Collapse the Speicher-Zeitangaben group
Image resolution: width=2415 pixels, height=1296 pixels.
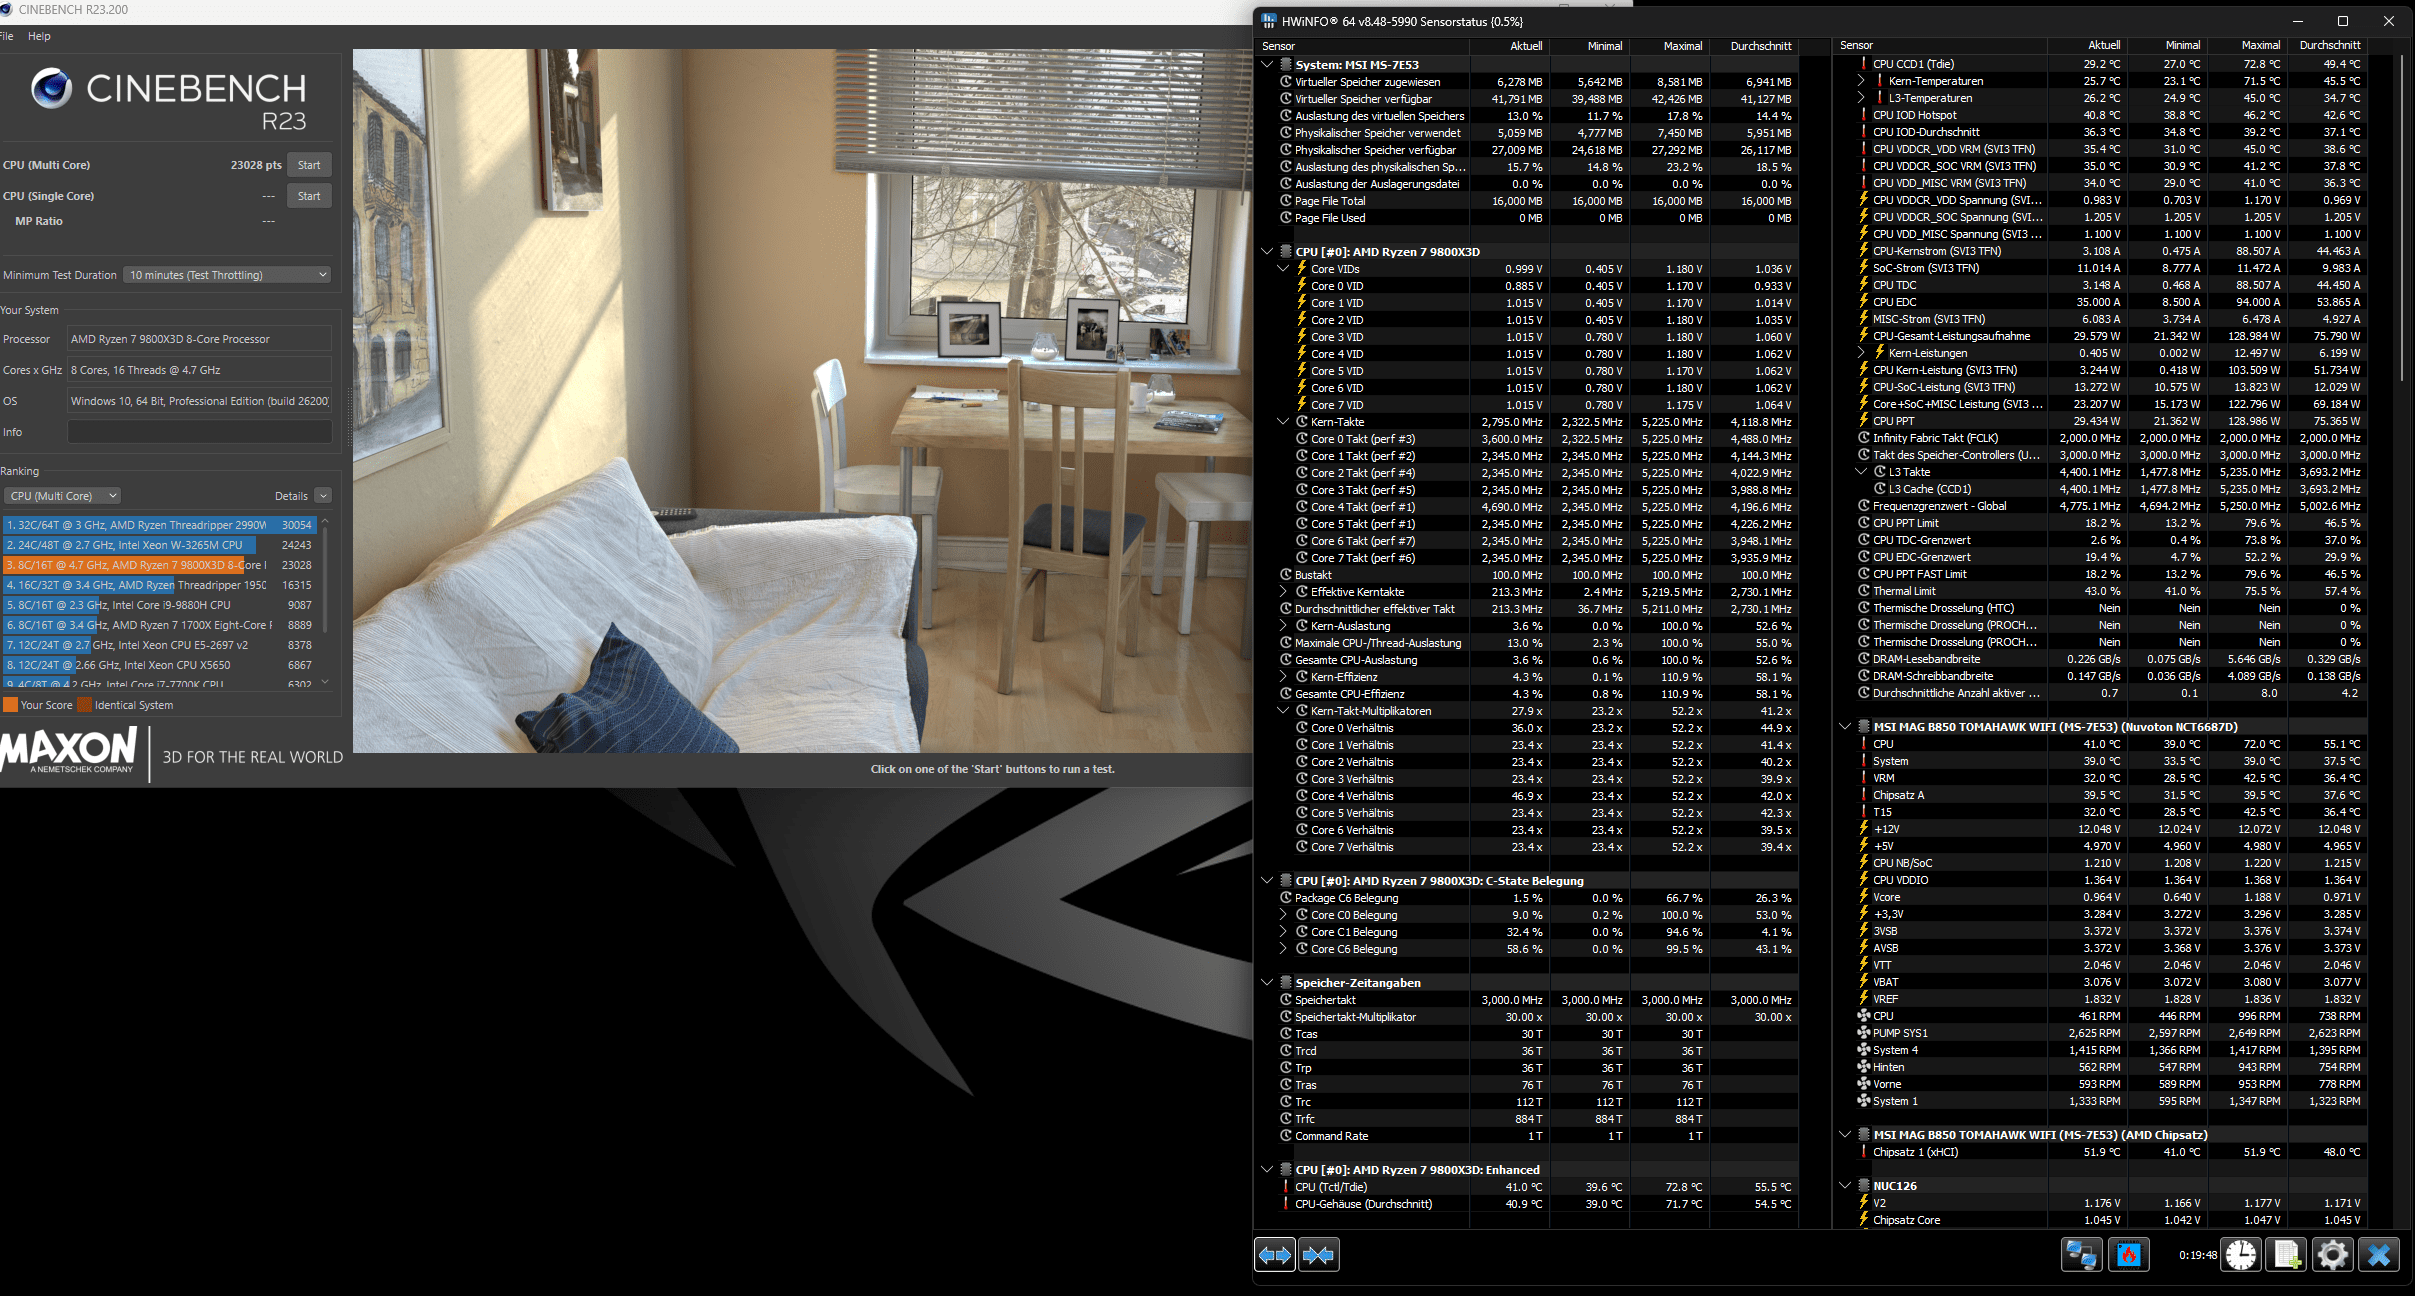click(1267, 983)
